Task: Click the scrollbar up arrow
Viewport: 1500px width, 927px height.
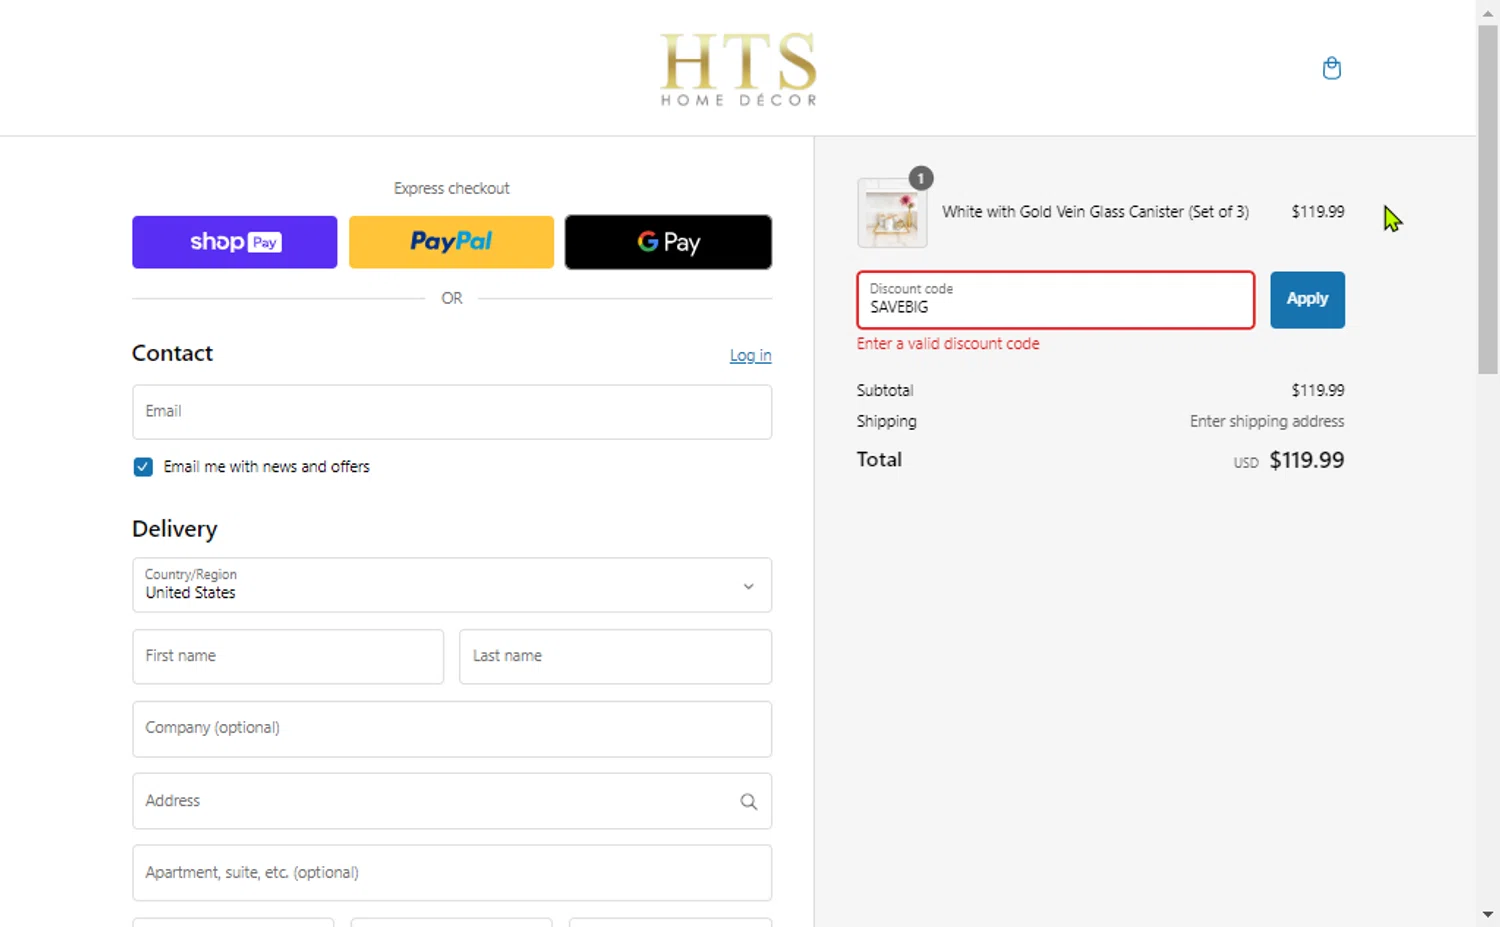Action: (x=1488, y=13)
